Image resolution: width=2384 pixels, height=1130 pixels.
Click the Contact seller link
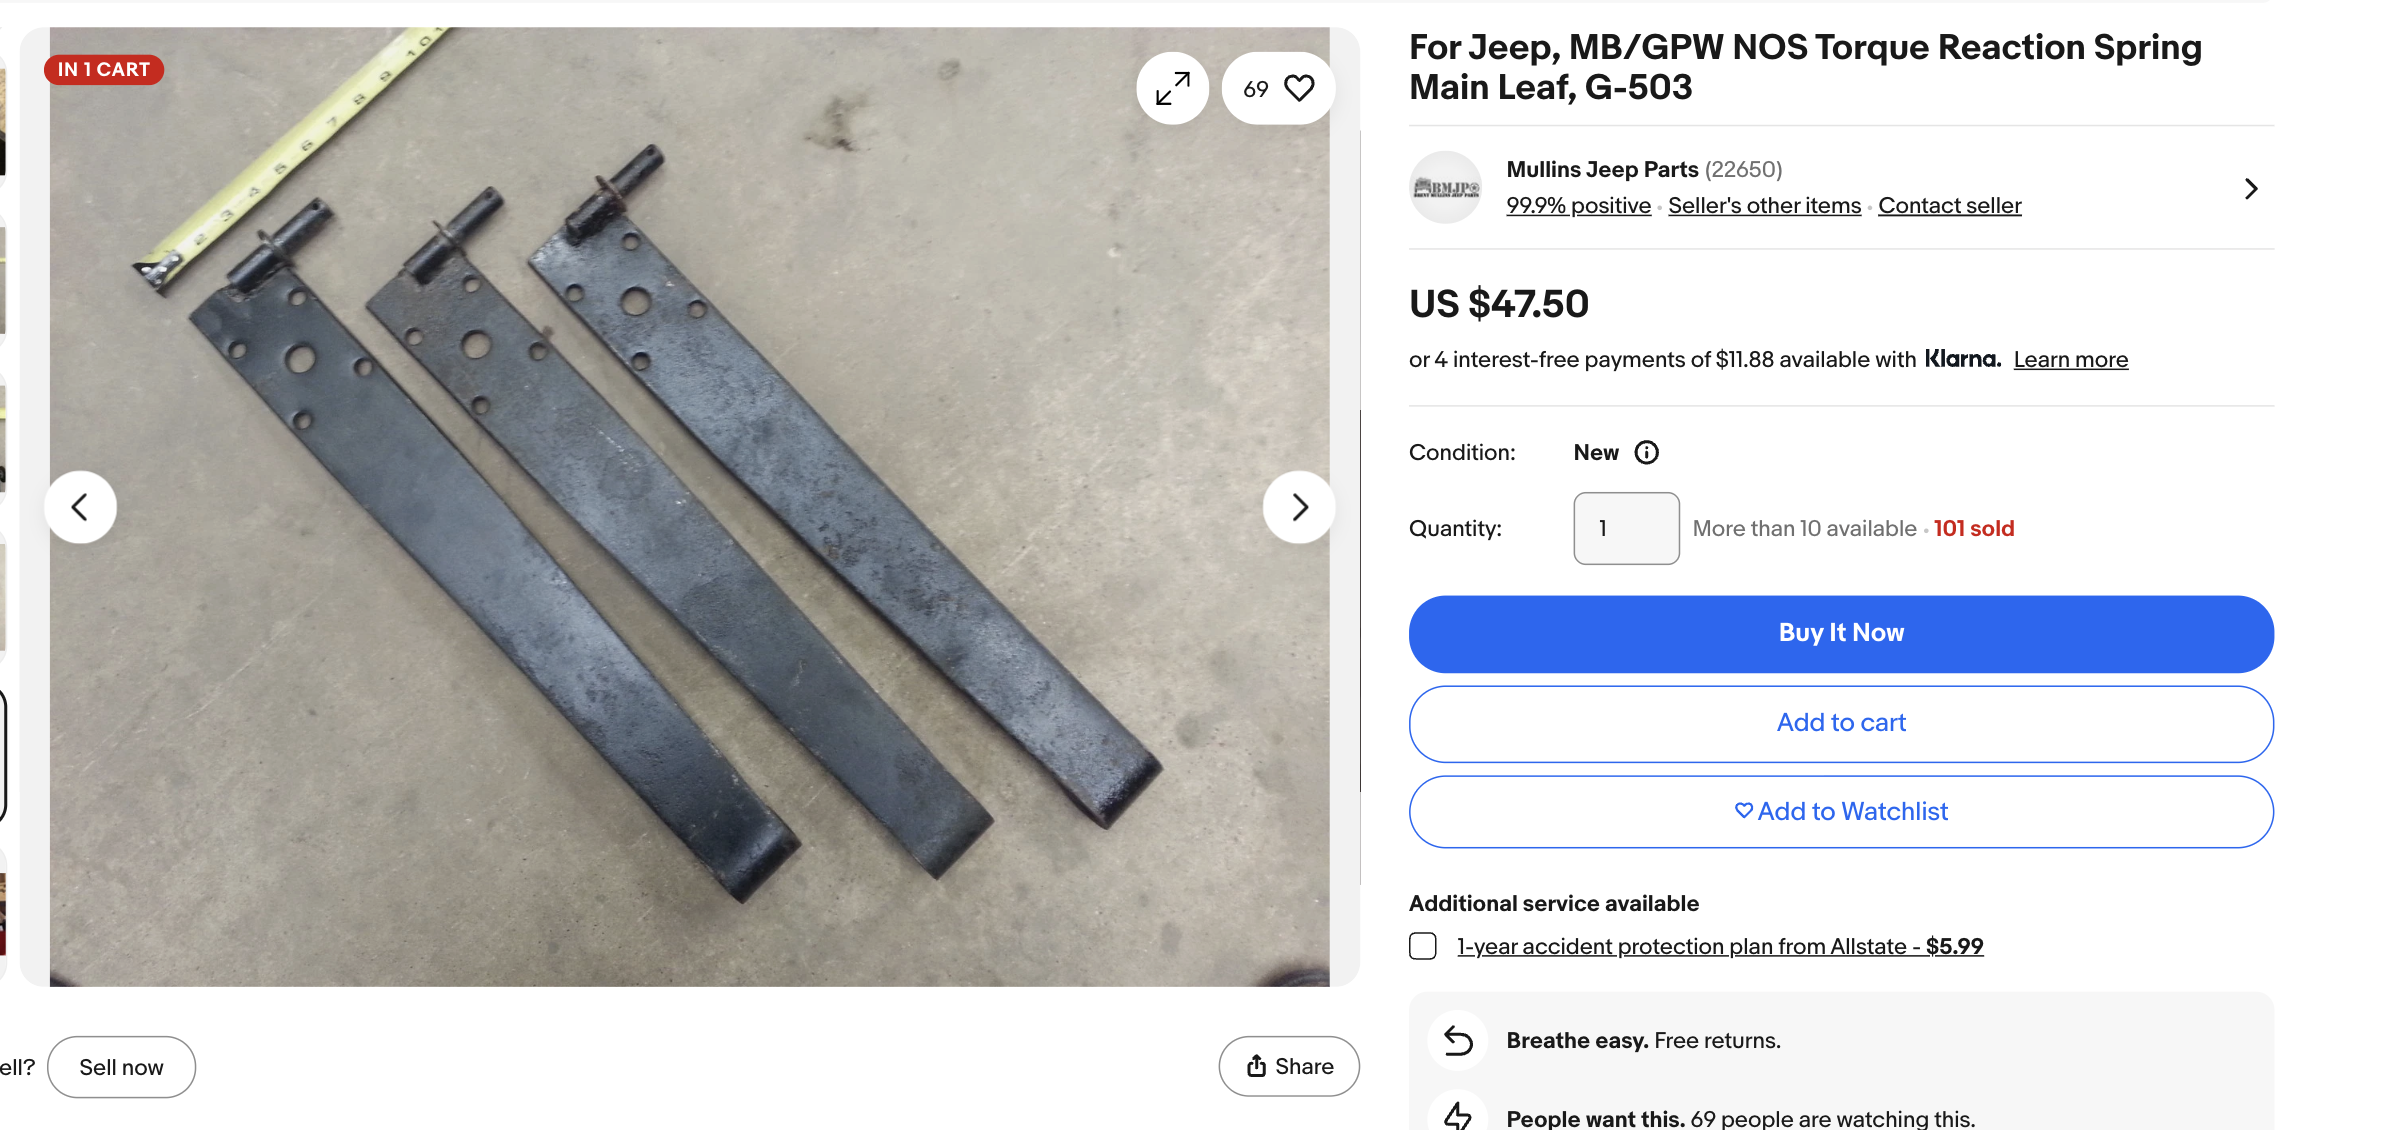(x=1949, y=206)
